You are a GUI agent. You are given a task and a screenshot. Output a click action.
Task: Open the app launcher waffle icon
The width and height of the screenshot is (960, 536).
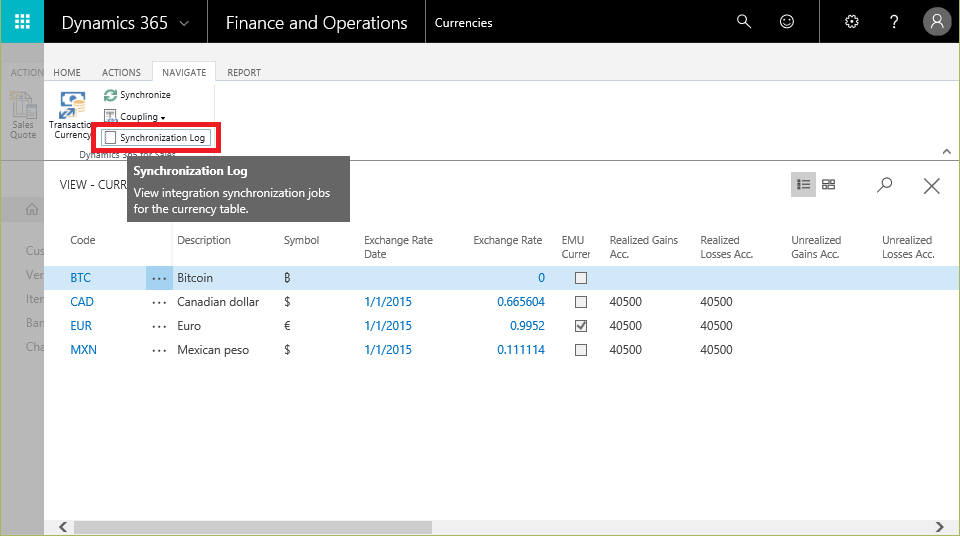click(x=22, y=22)
